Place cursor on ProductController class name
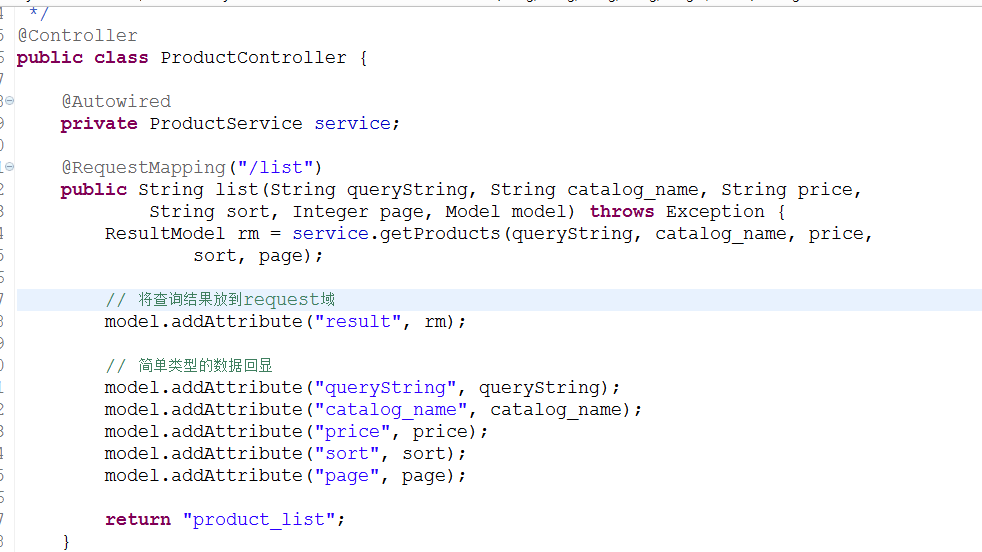This screenshot has height=552, width=982. (x=253, y=58)
